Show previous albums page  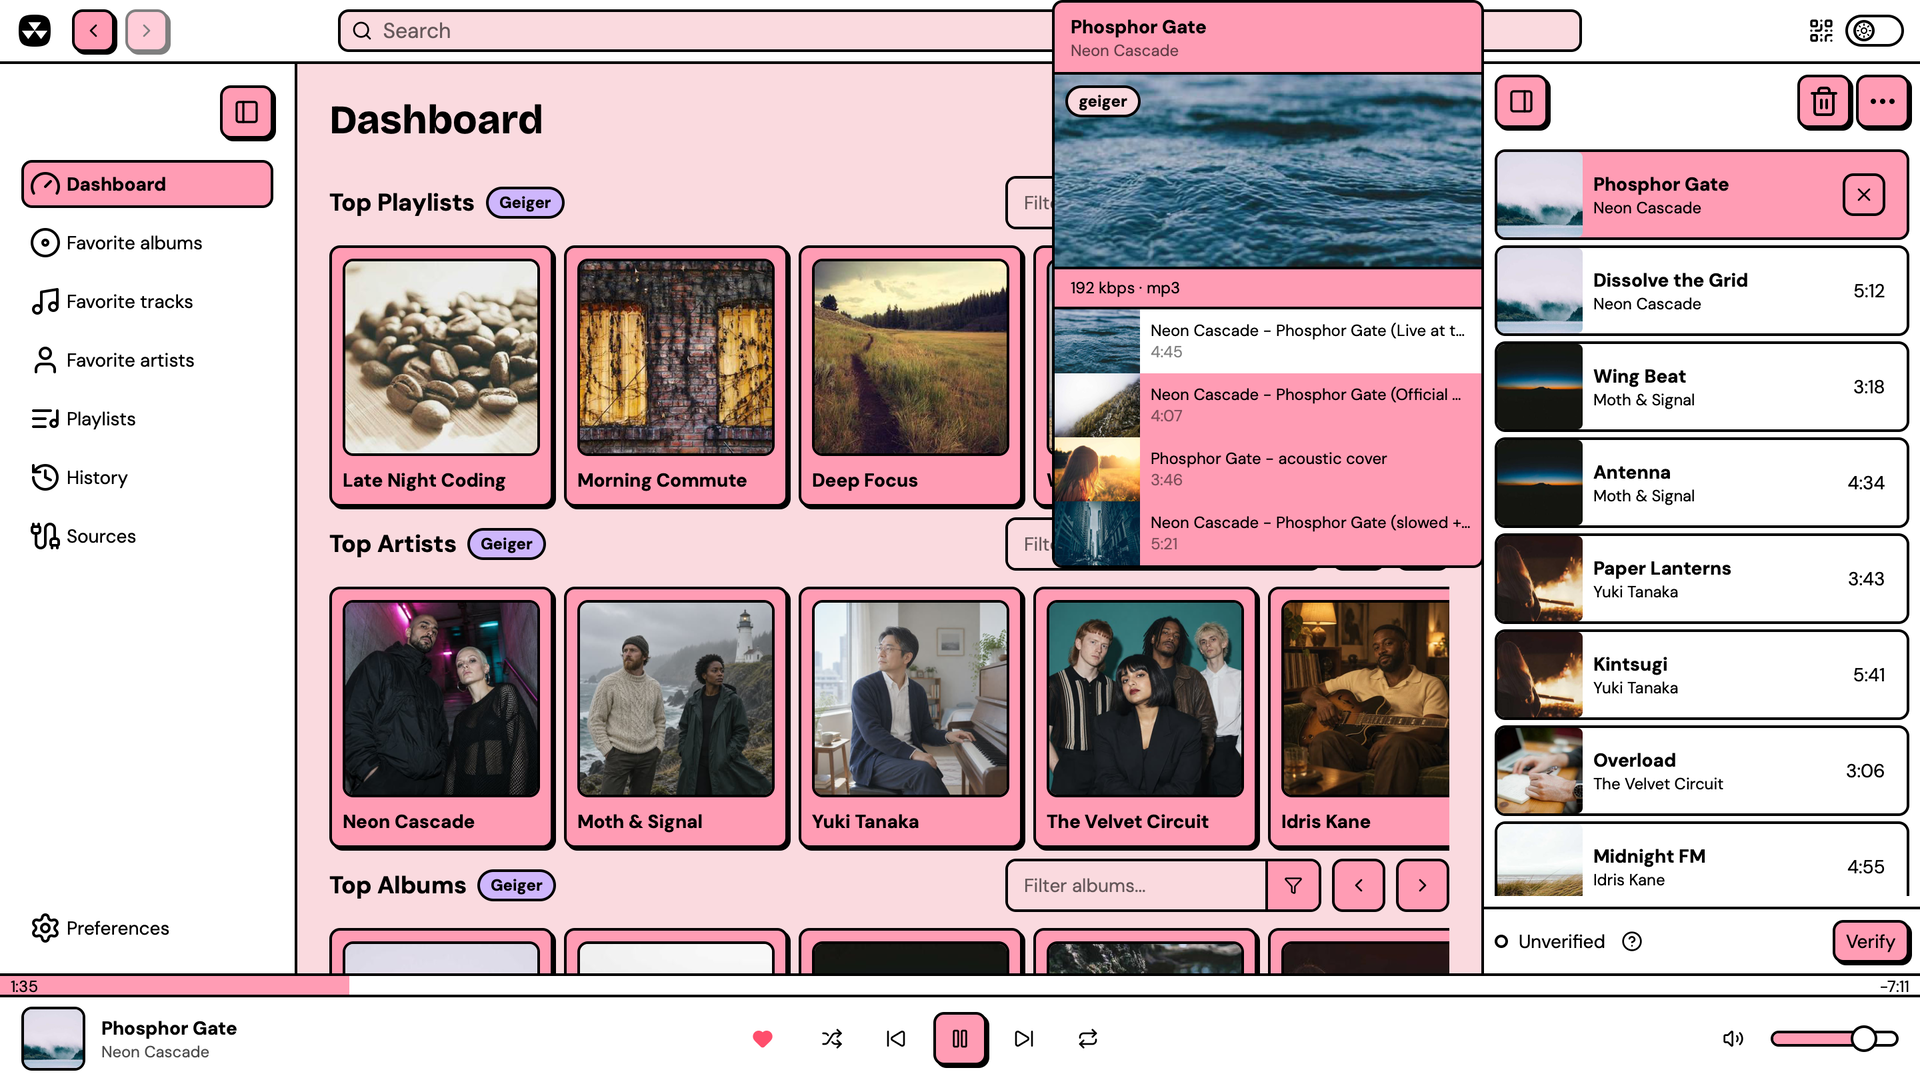point(1359,886)
